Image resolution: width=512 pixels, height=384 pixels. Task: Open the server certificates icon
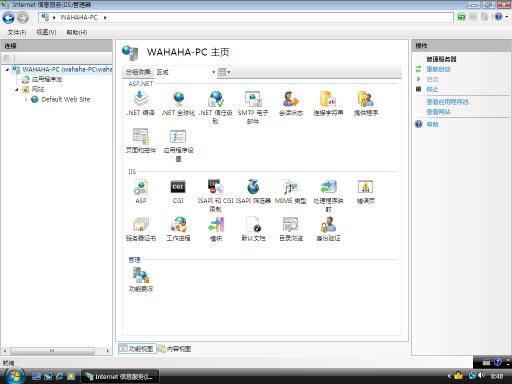(x=141, y=225)
